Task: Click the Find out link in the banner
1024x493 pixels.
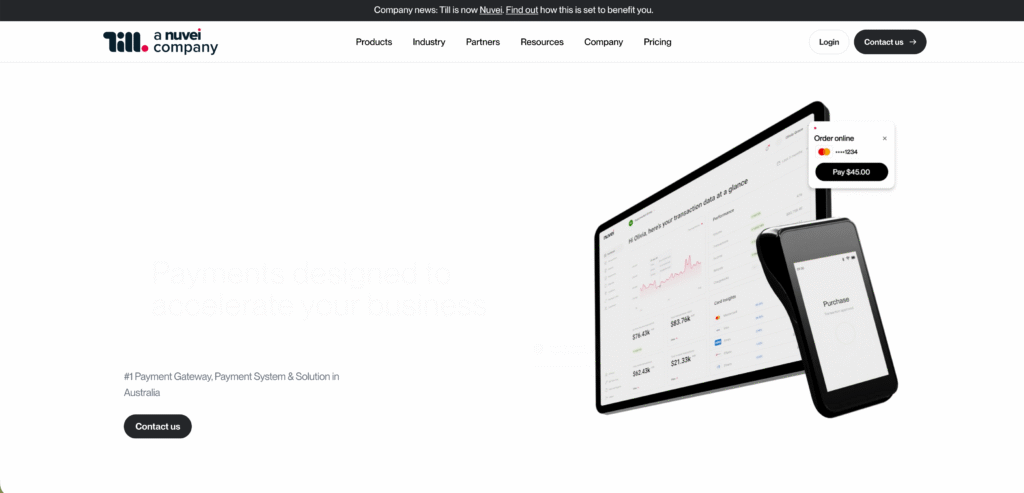Action: [522, 10]
